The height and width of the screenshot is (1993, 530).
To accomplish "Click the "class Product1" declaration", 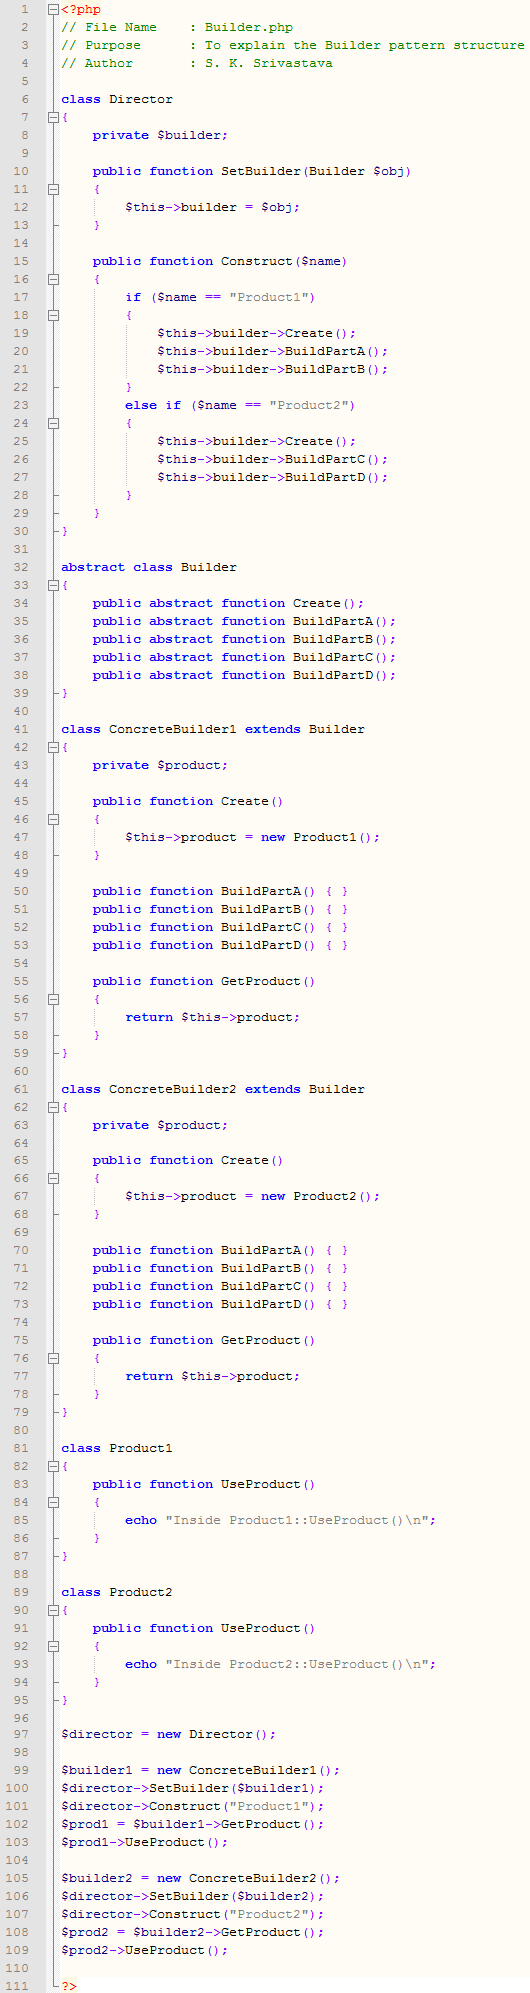I will pos(117,1448).
